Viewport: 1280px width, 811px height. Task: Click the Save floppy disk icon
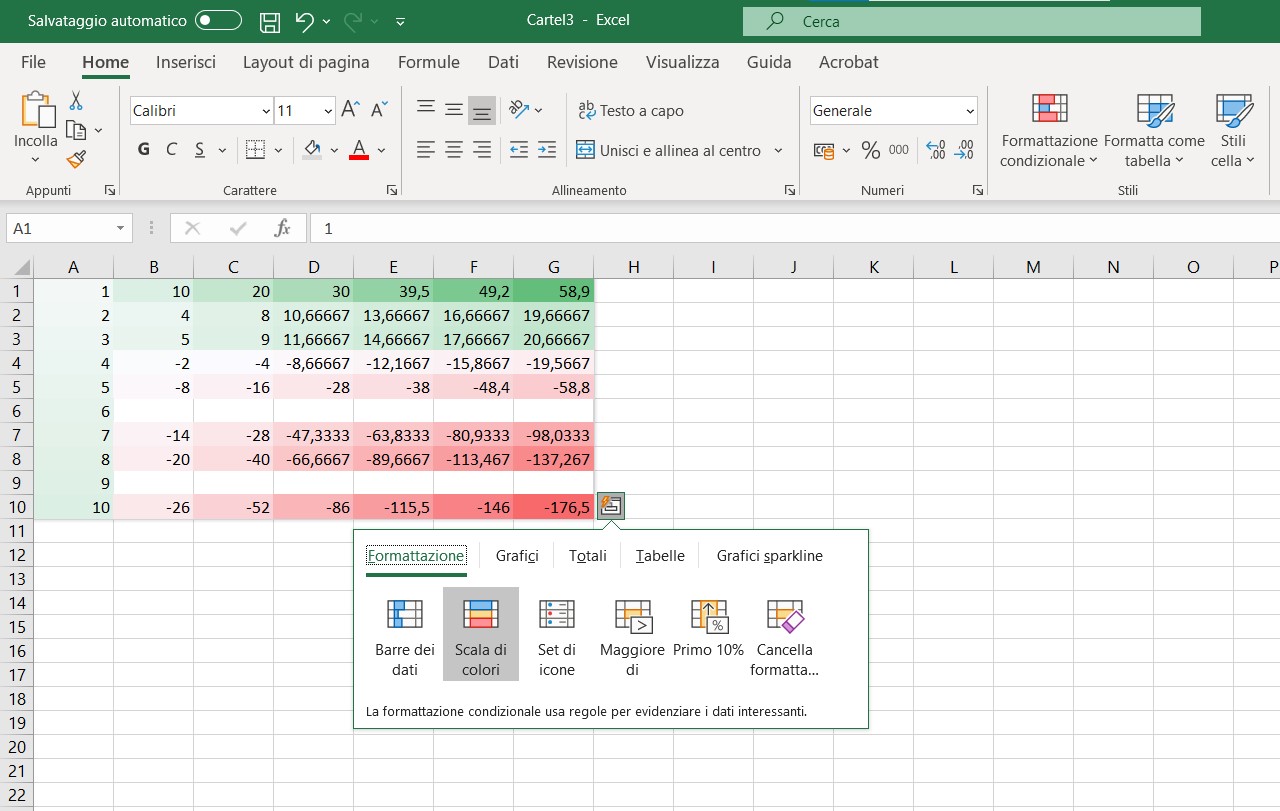[269, 21]
